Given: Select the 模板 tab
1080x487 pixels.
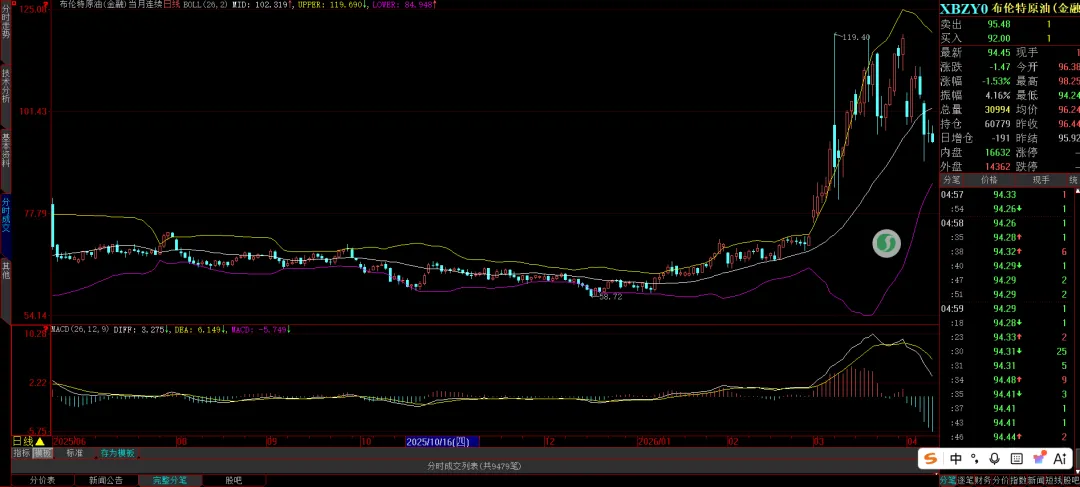Looking at the screenshot, I should [x=43, y=453].
